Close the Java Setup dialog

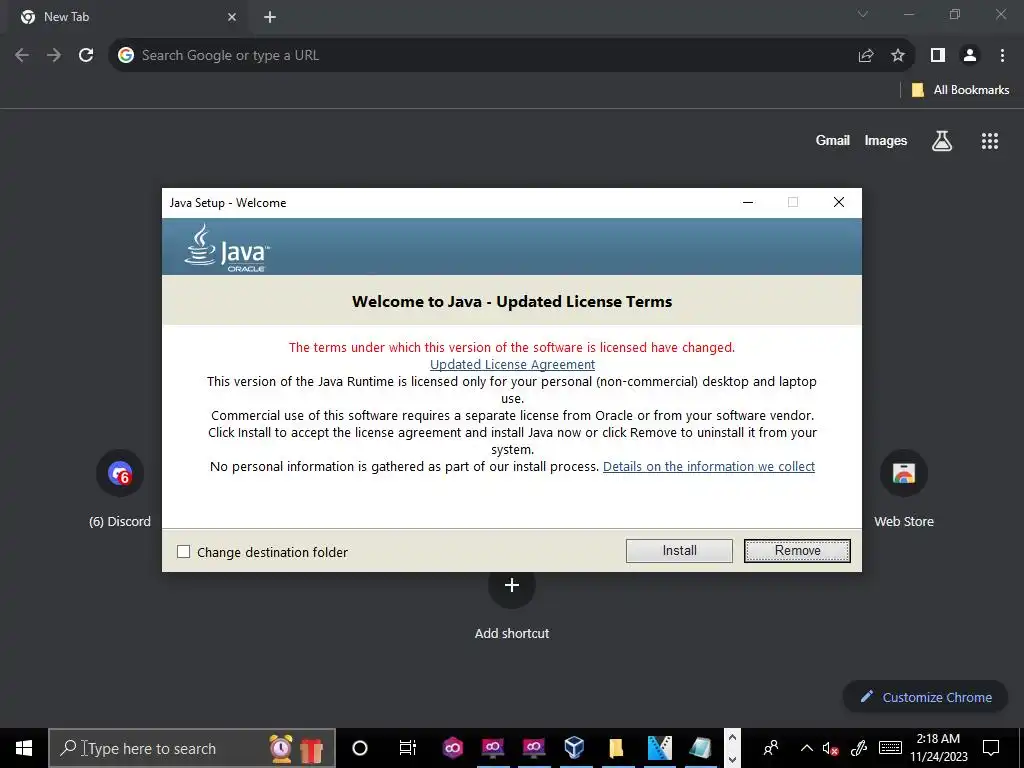pos(839,202)
